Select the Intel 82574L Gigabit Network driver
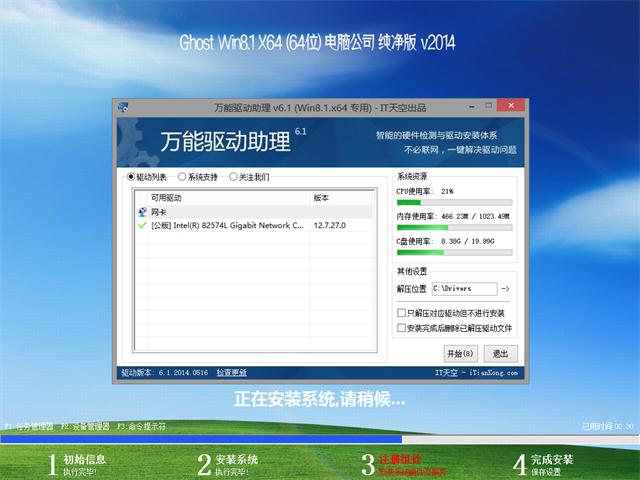Screen dimensions: 640x480 (x=227, y=226)
